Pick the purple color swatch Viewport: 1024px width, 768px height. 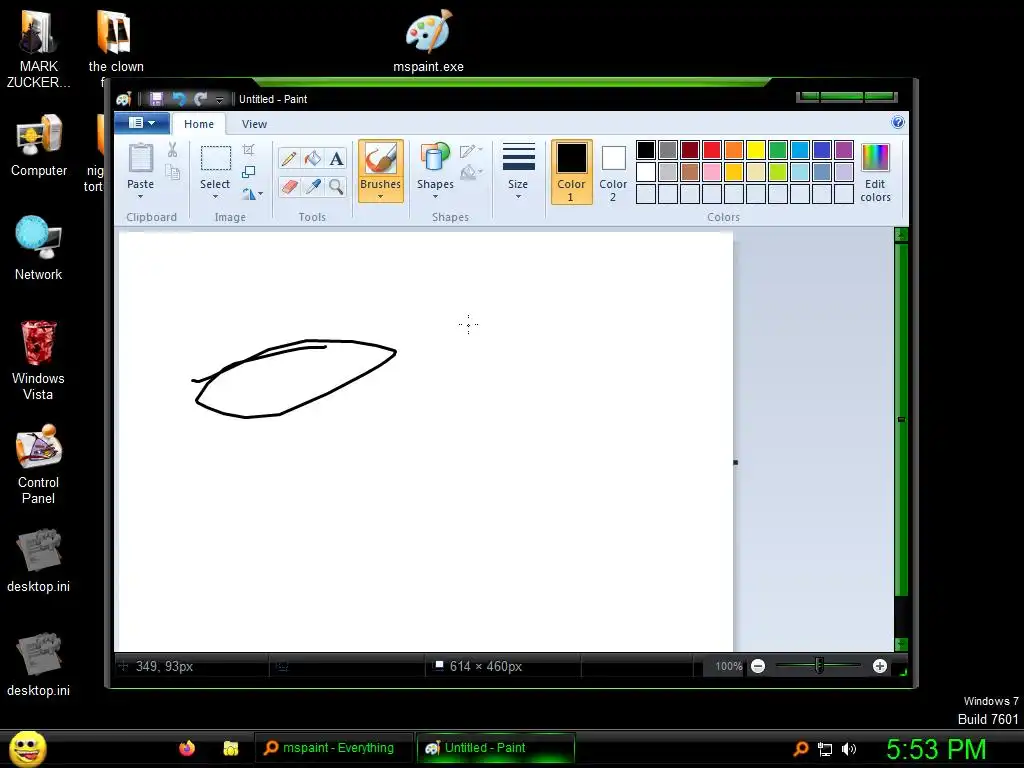click(x=844, y=150)
